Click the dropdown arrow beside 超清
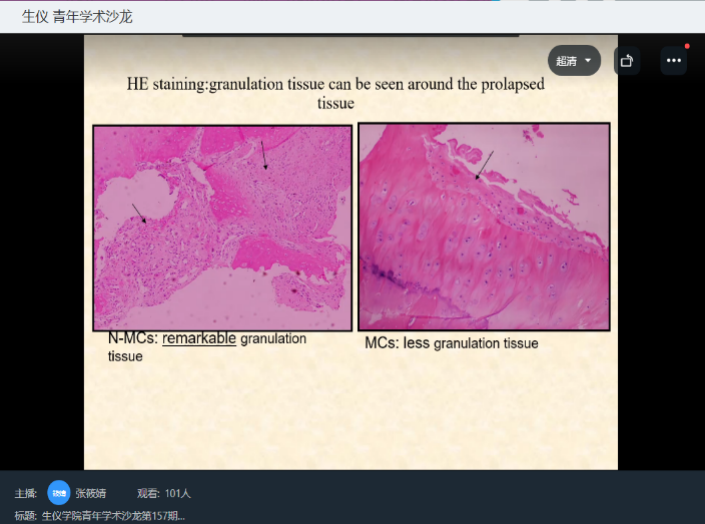The height and width of the screenshot is (524, 705). (588, 61)
